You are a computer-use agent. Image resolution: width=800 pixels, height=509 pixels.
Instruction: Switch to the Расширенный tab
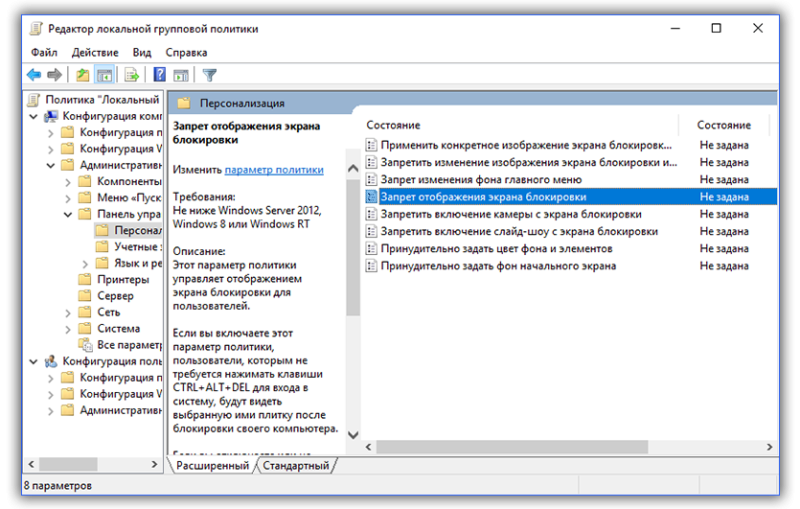coord(213,466)
